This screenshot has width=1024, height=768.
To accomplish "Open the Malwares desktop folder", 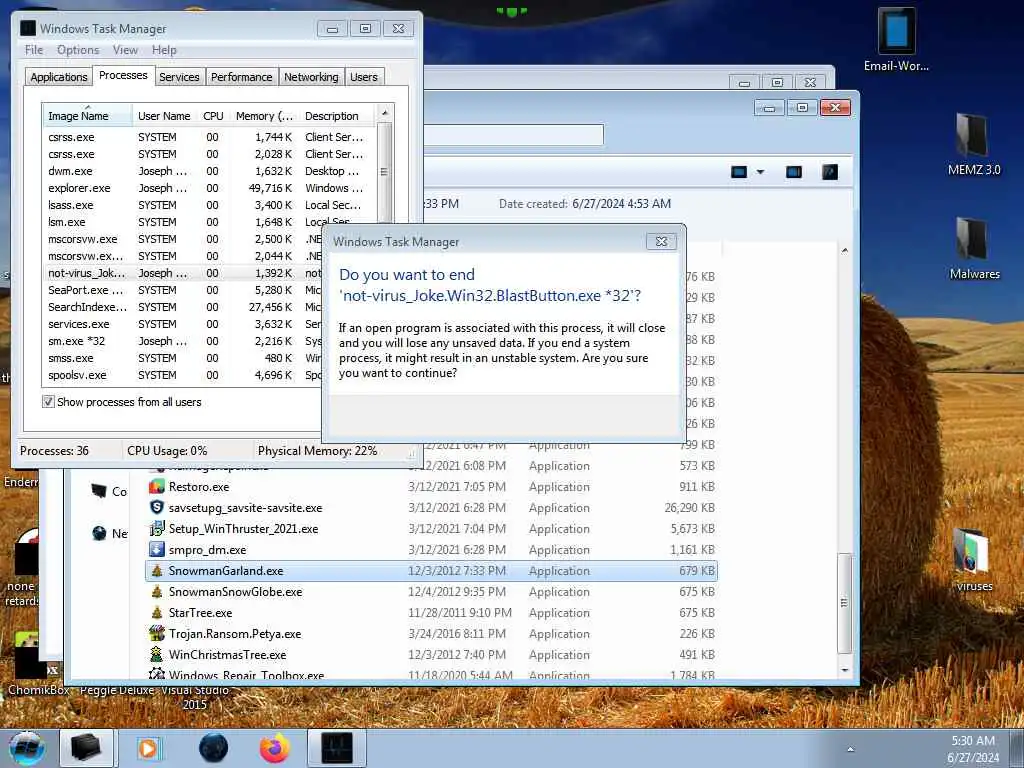I will pos(974,248).
